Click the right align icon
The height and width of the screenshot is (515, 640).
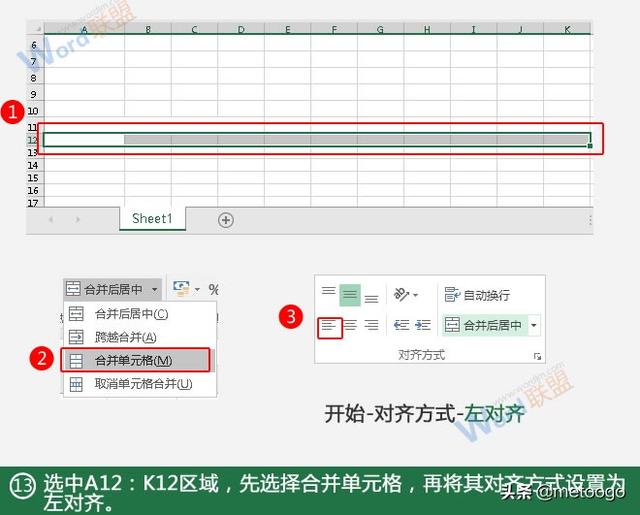(371, 325)
